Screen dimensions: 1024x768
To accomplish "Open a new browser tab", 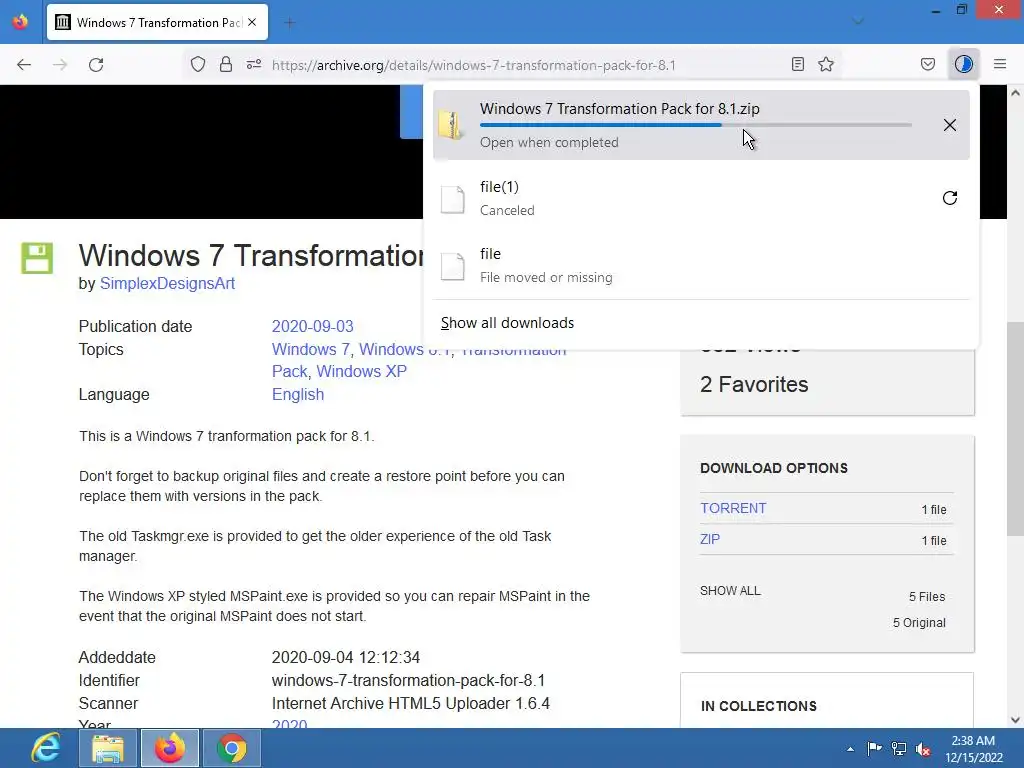I will tap(290, 23).
